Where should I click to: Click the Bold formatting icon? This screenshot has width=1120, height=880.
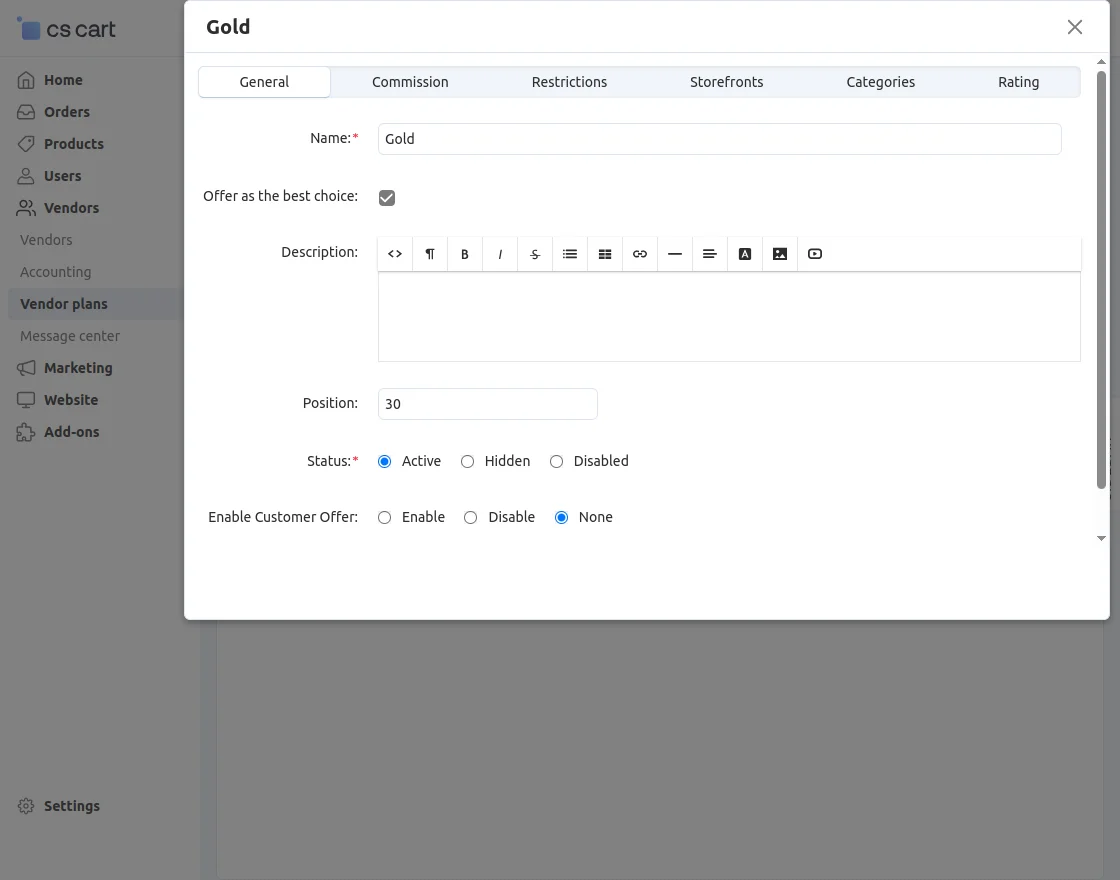pos(465,254)
